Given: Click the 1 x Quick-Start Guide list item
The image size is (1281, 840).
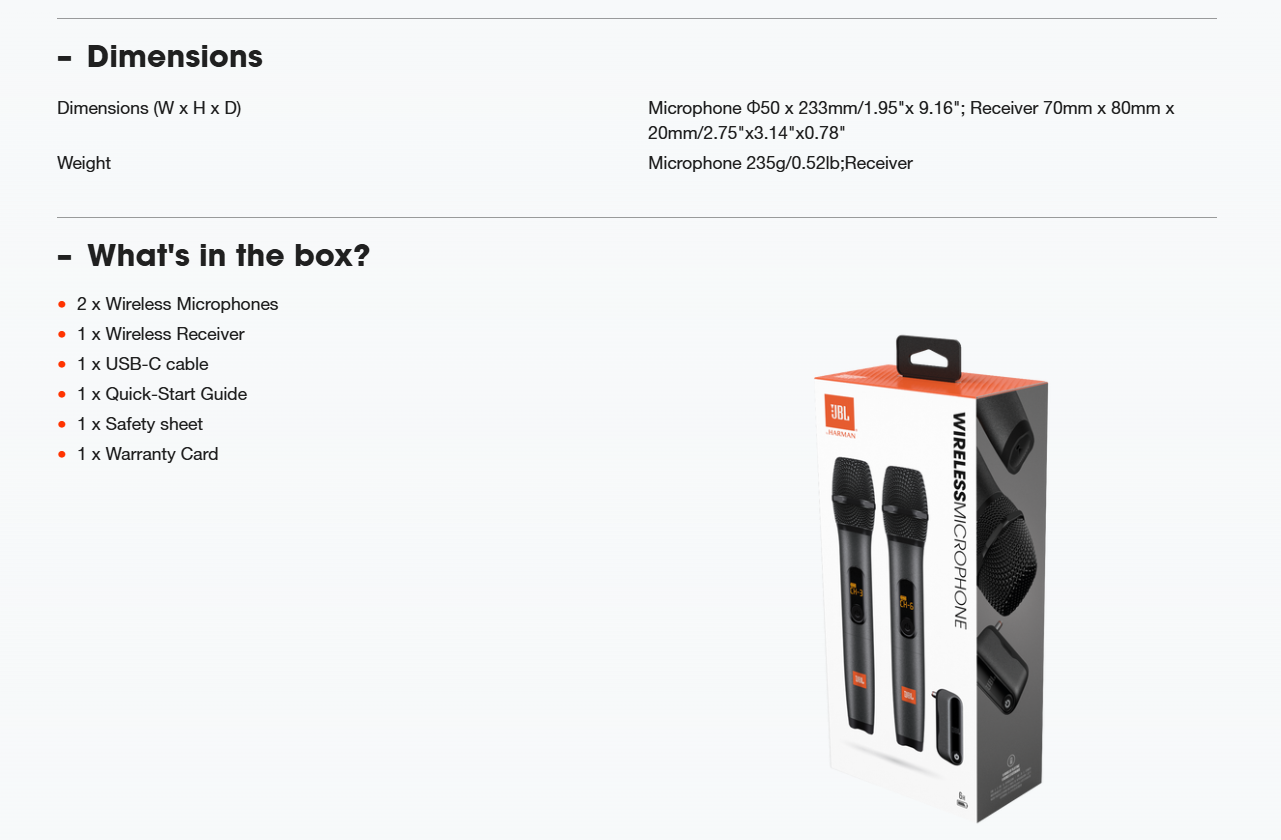Looking at the screenshot, I should coord(162,394).
